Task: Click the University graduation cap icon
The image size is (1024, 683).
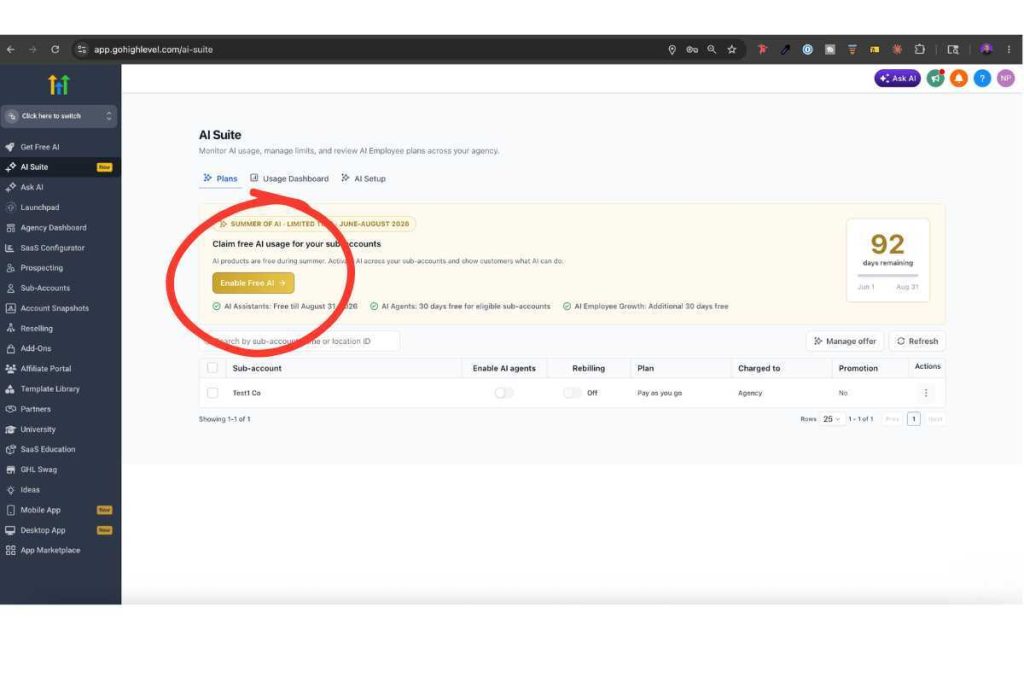Action: tap(10, 430)
